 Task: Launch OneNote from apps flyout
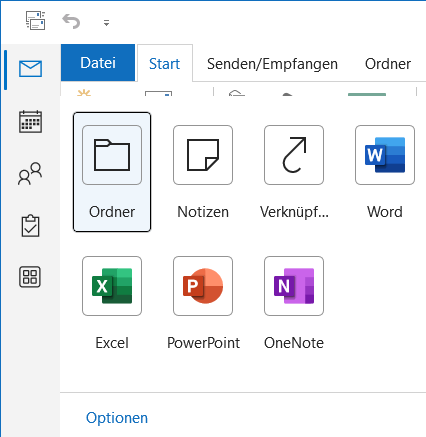coord(294,303)
